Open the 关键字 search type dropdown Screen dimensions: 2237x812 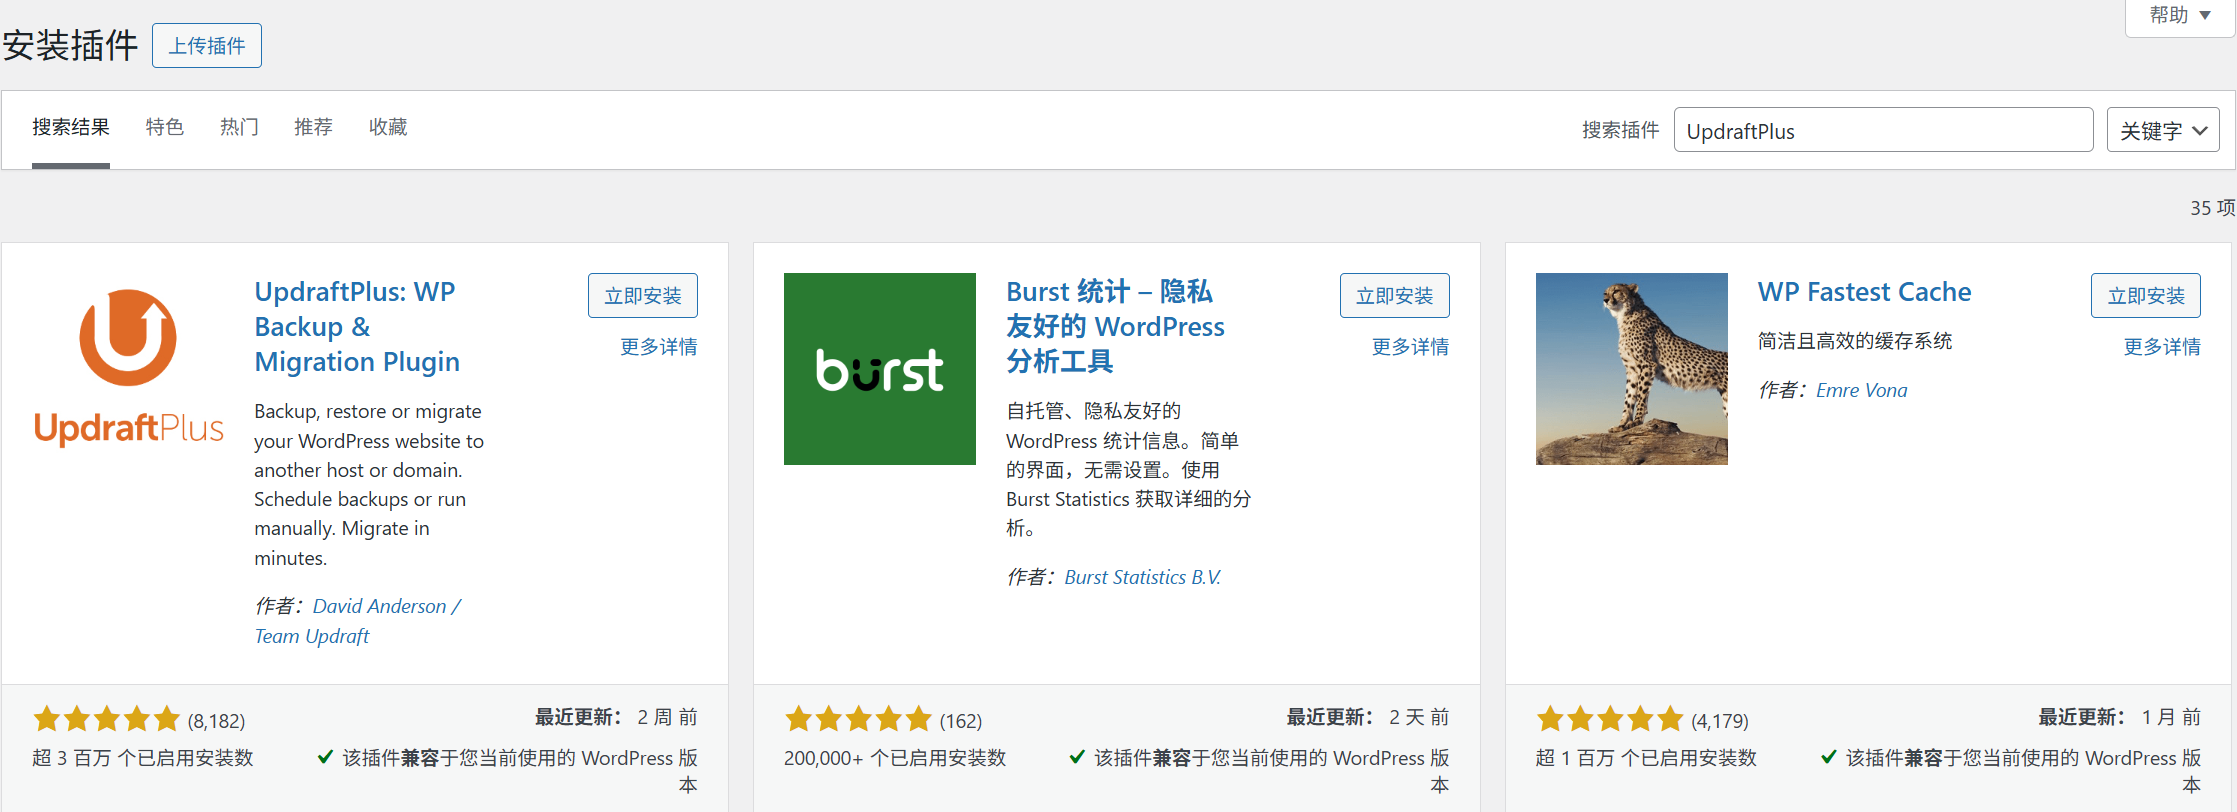2163,130
